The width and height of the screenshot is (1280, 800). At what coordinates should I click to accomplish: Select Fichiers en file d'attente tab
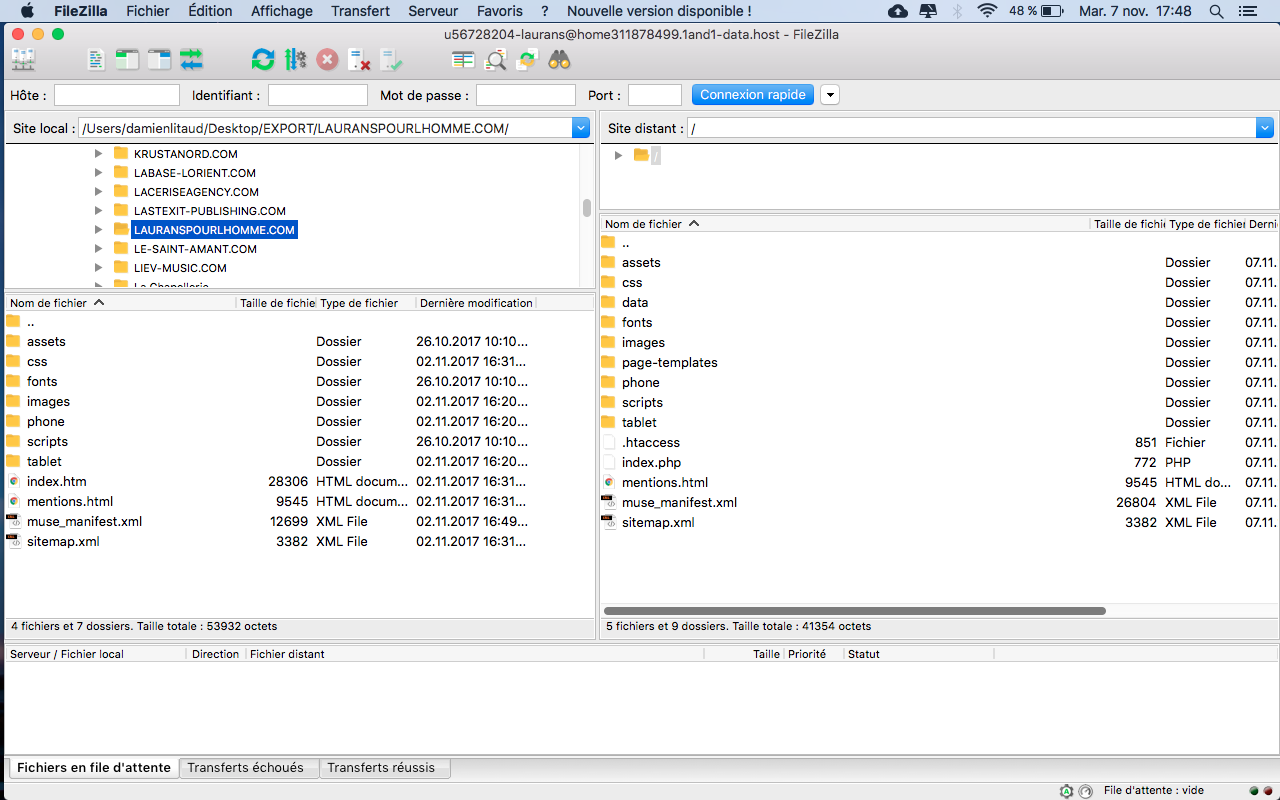(94, 768)
